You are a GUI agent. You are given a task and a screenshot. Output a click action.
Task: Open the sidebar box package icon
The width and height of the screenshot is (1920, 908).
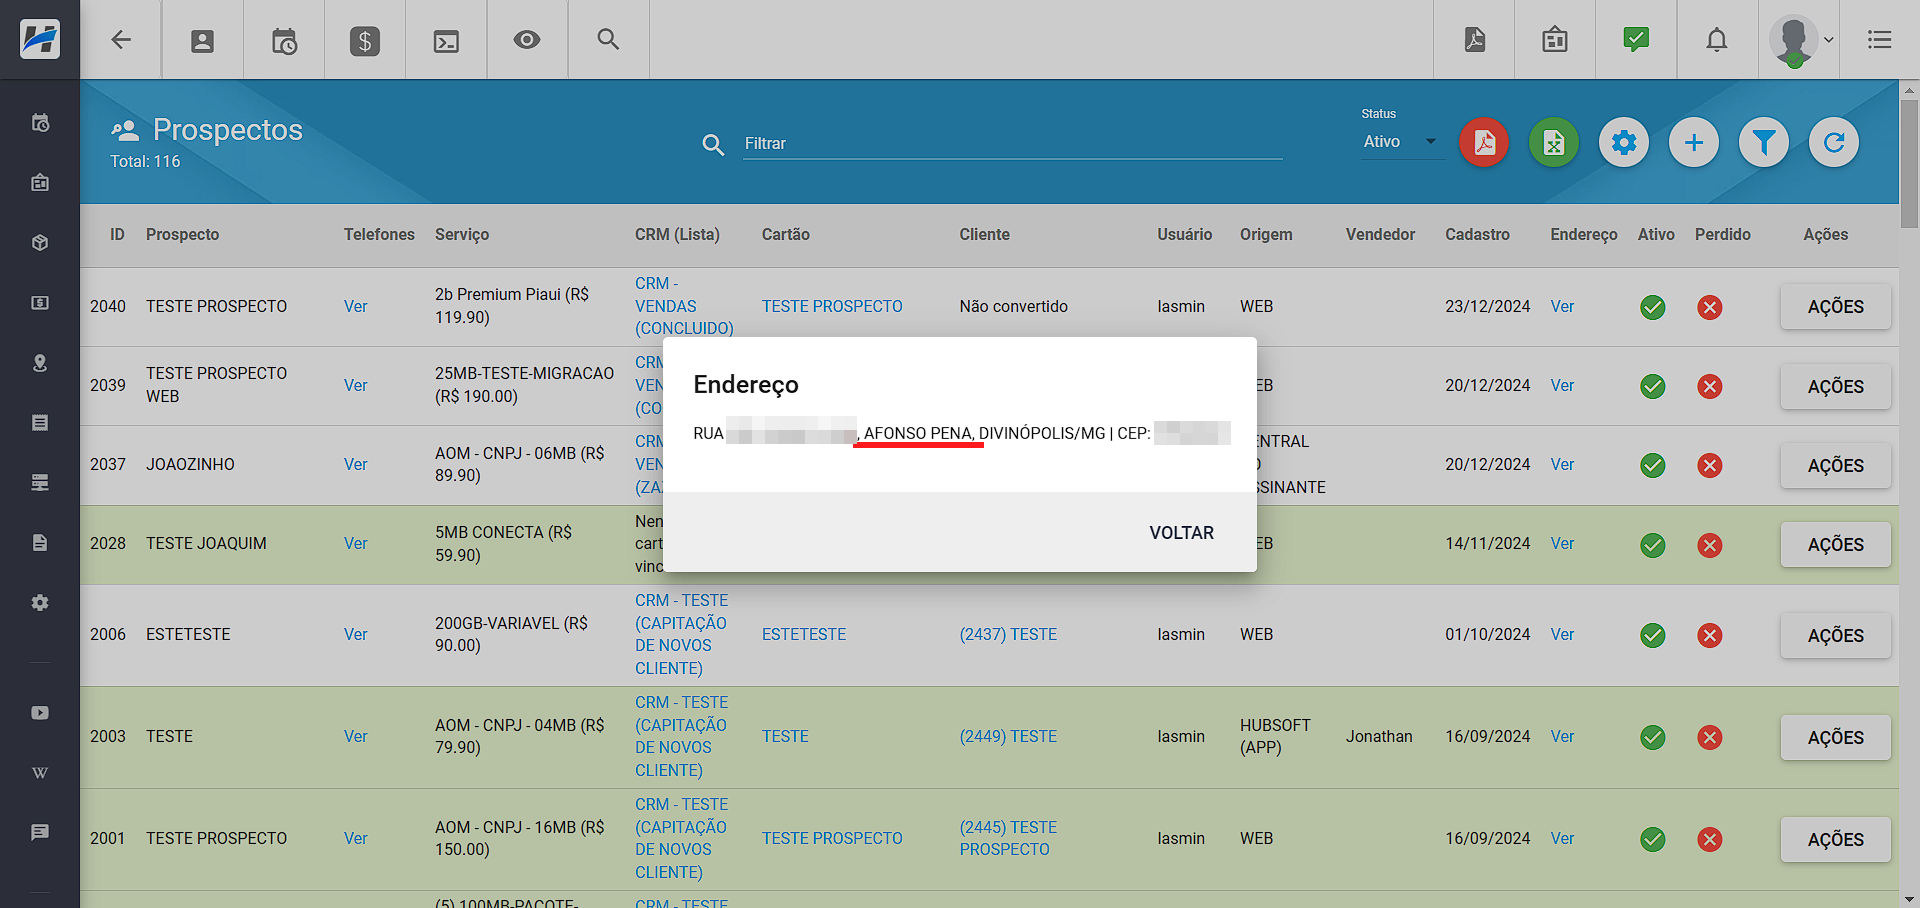pyautogui.click(x=40, y=243)
